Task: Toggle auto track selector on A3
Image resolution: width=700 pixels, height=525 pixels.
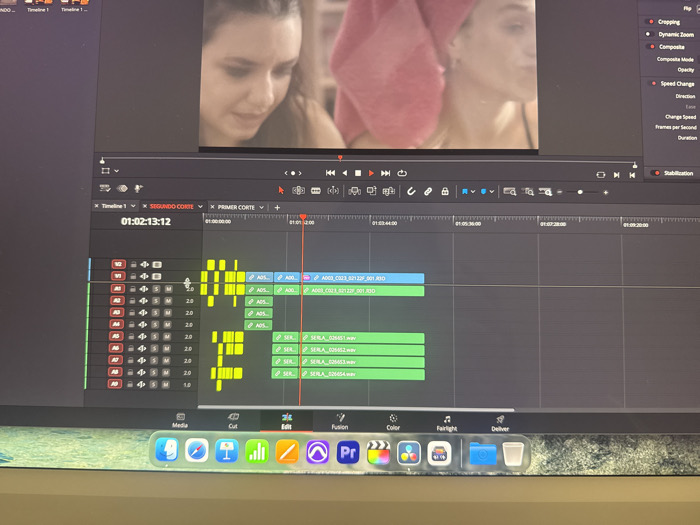Action: coord(143,312)
